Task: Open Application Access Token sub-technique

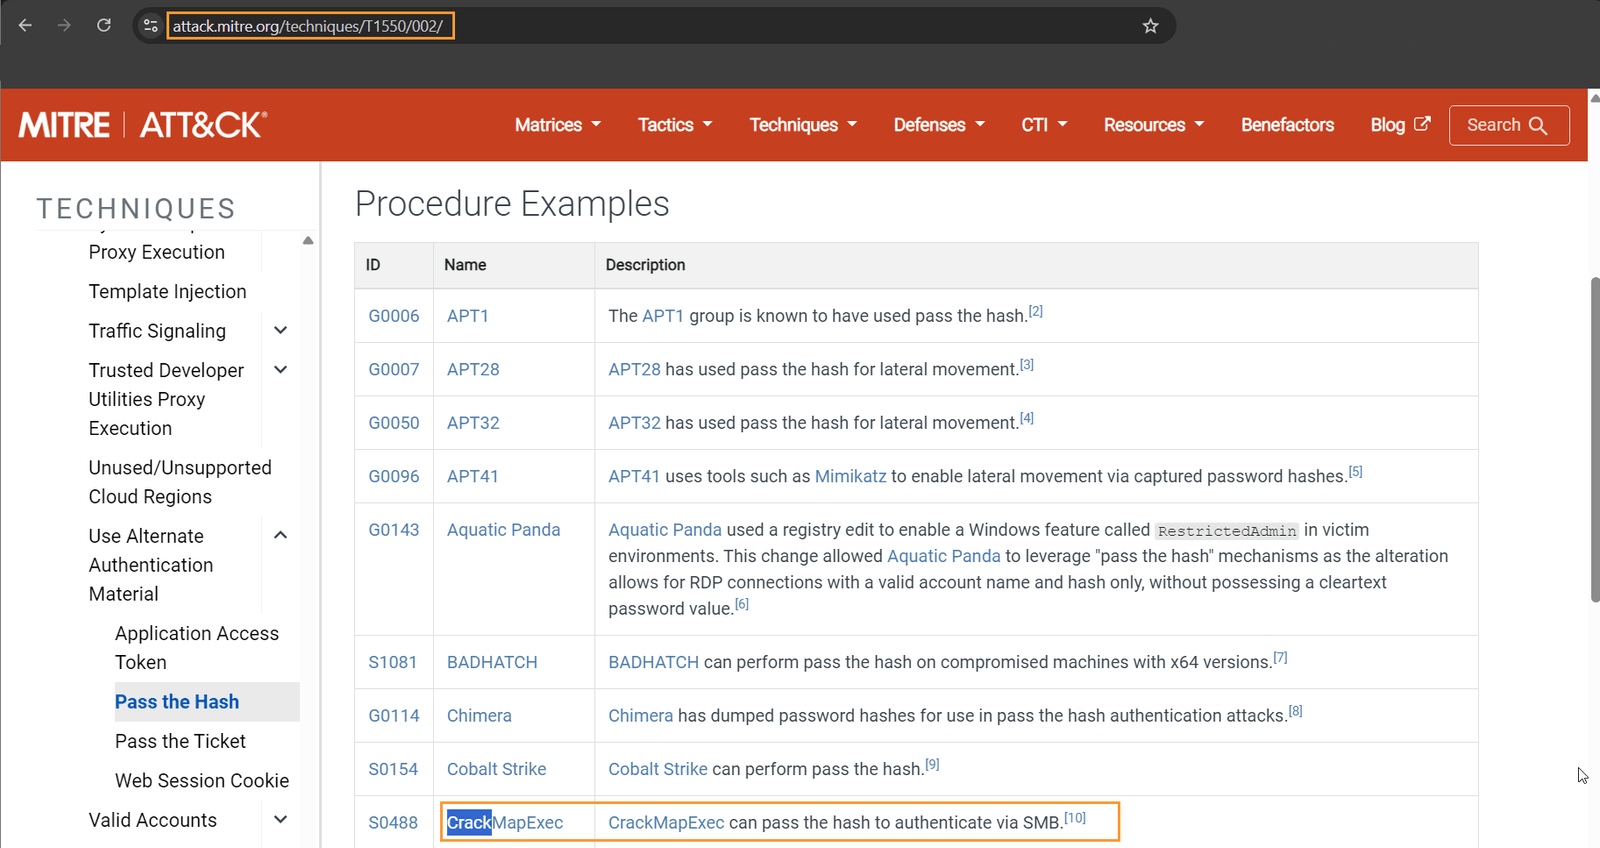Action: (197, 648)
